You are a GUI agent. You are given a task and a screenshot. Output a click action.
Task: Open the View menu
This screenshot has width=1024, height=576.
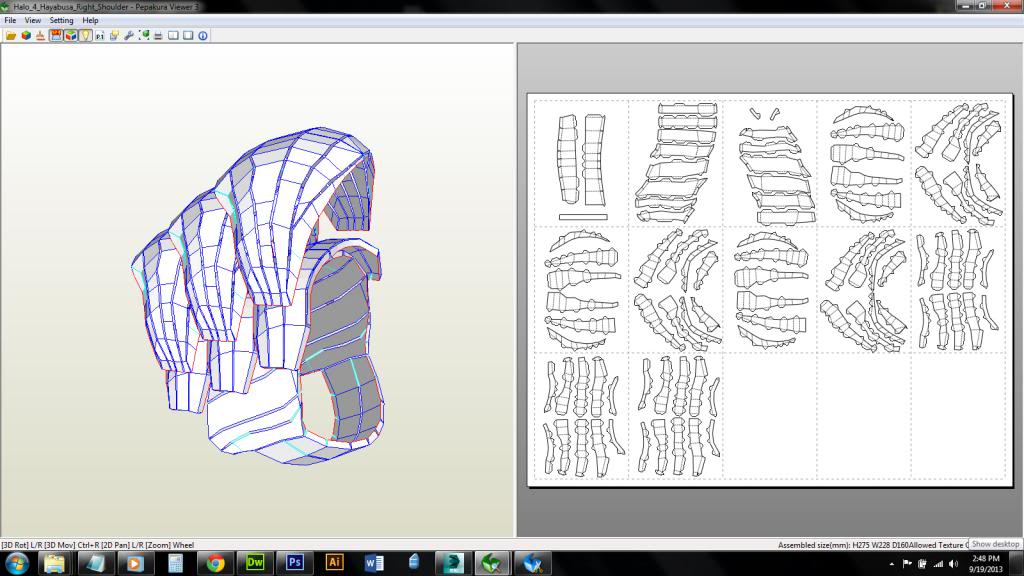pos(33,20)
